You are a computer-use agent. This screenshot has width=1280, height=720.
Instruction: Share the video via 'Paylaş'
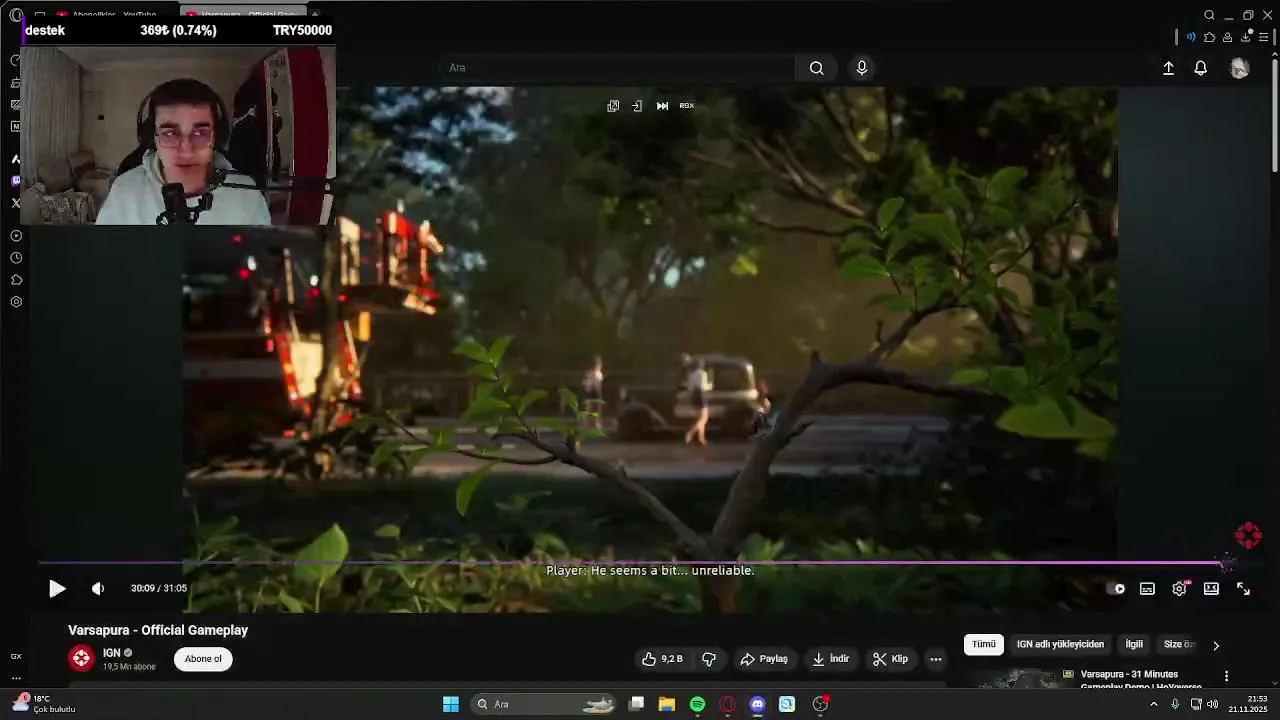pos(764,659)
